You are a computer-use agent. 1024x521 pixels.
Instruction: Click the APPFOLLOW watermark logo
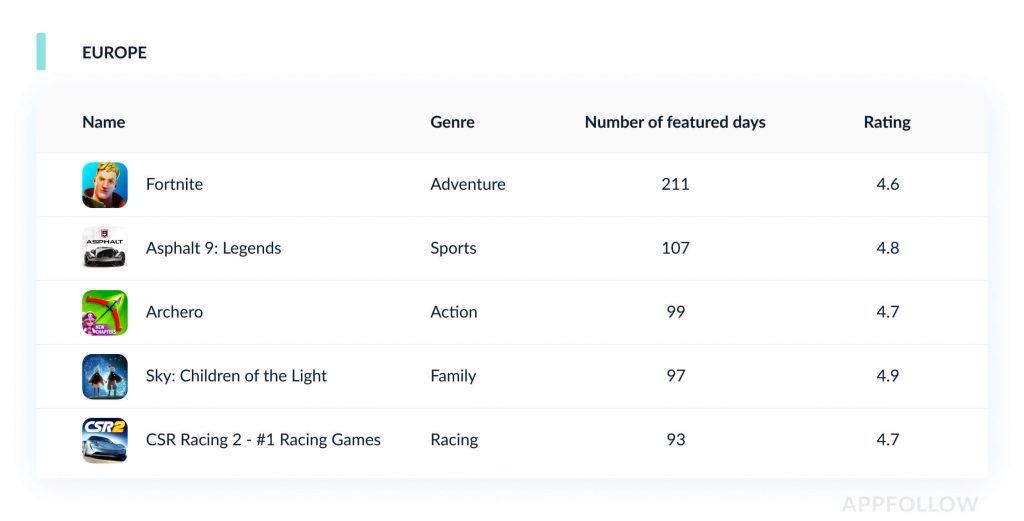click(x=910, y=505)
